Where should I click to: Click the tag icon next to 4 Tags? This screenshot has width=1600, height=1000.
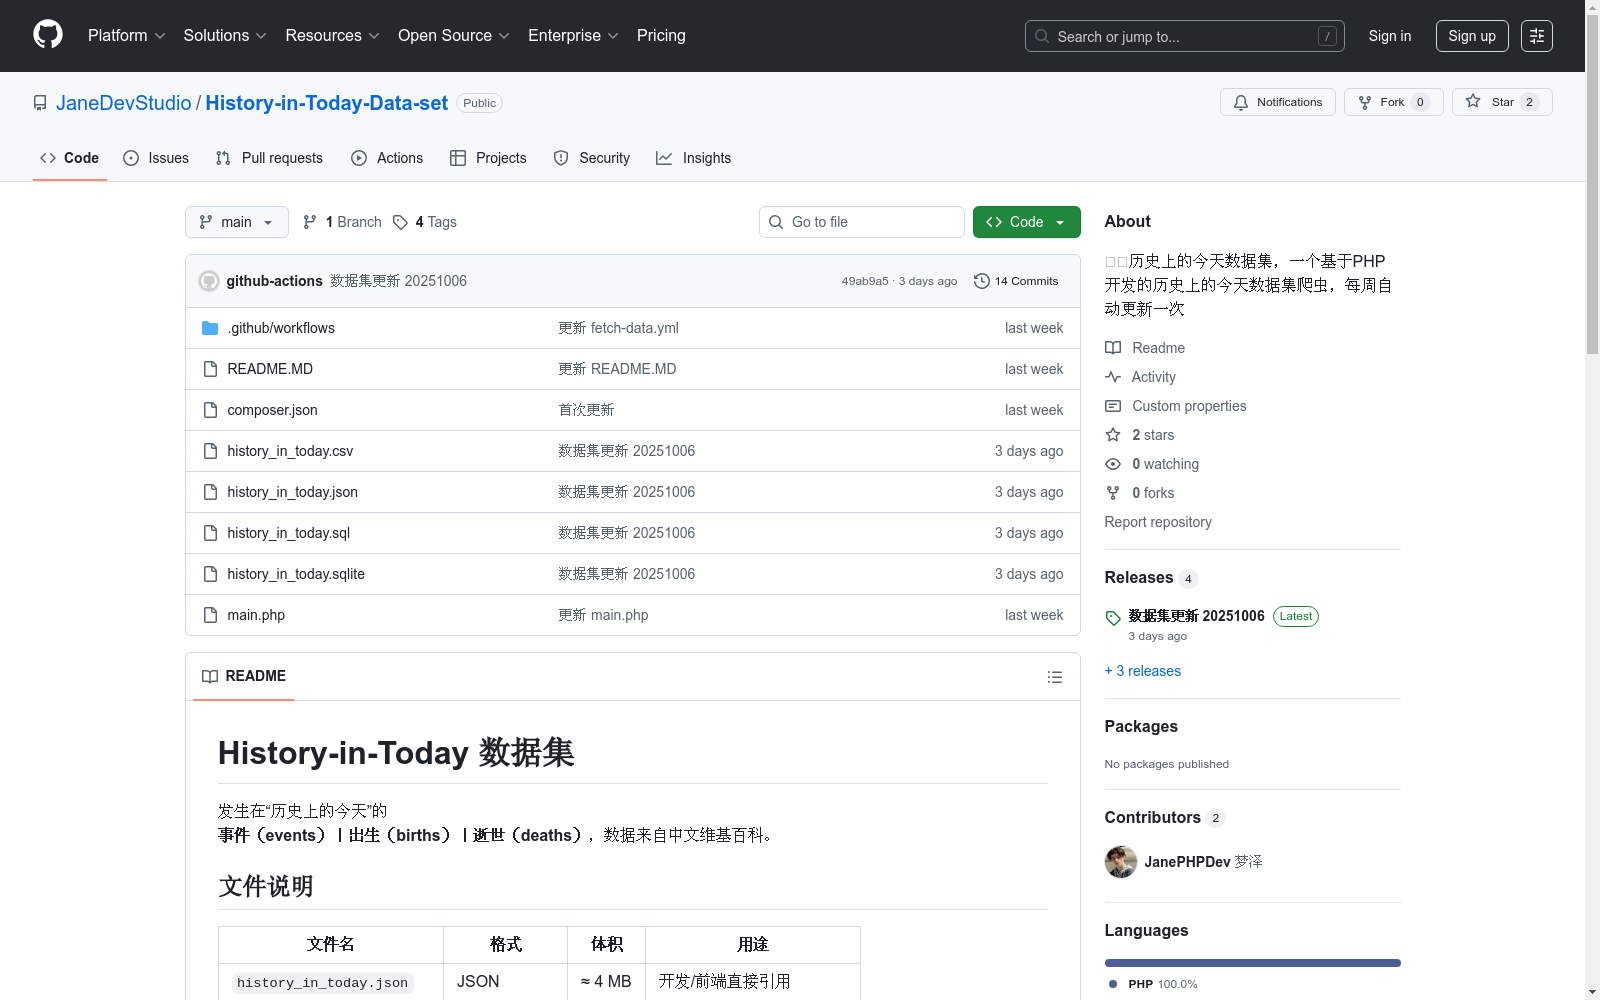click(400, 222)
